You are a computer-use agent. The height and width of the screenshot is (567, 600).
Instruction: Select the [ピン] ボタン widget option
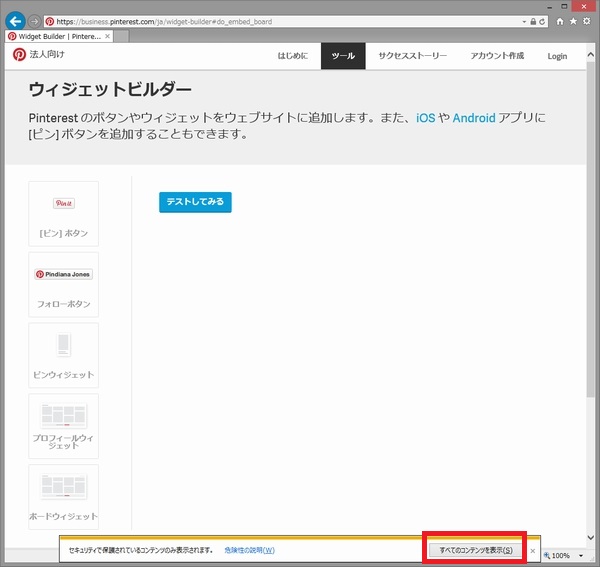[x=64, y=213]
